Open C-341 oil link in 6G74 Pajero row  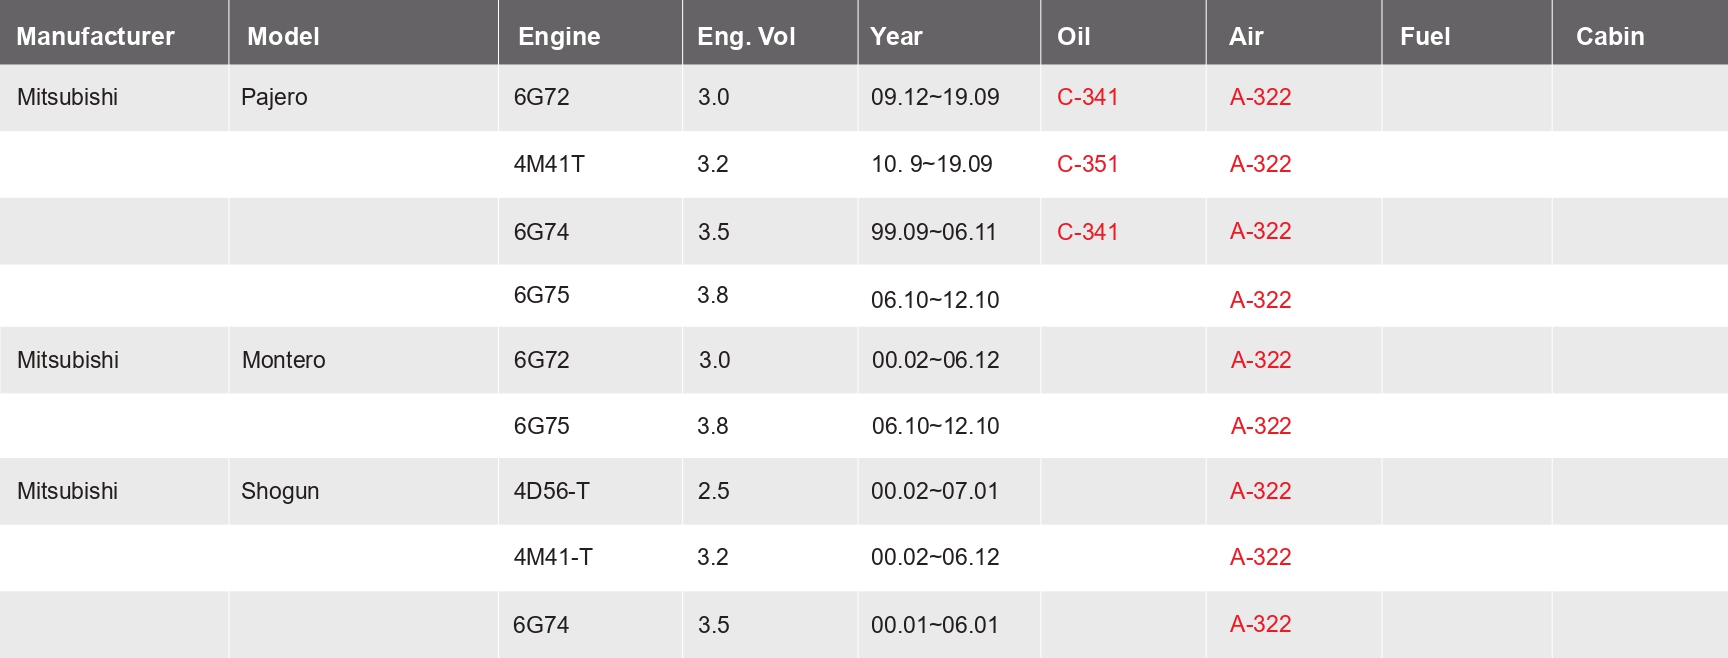[1088, 232]
